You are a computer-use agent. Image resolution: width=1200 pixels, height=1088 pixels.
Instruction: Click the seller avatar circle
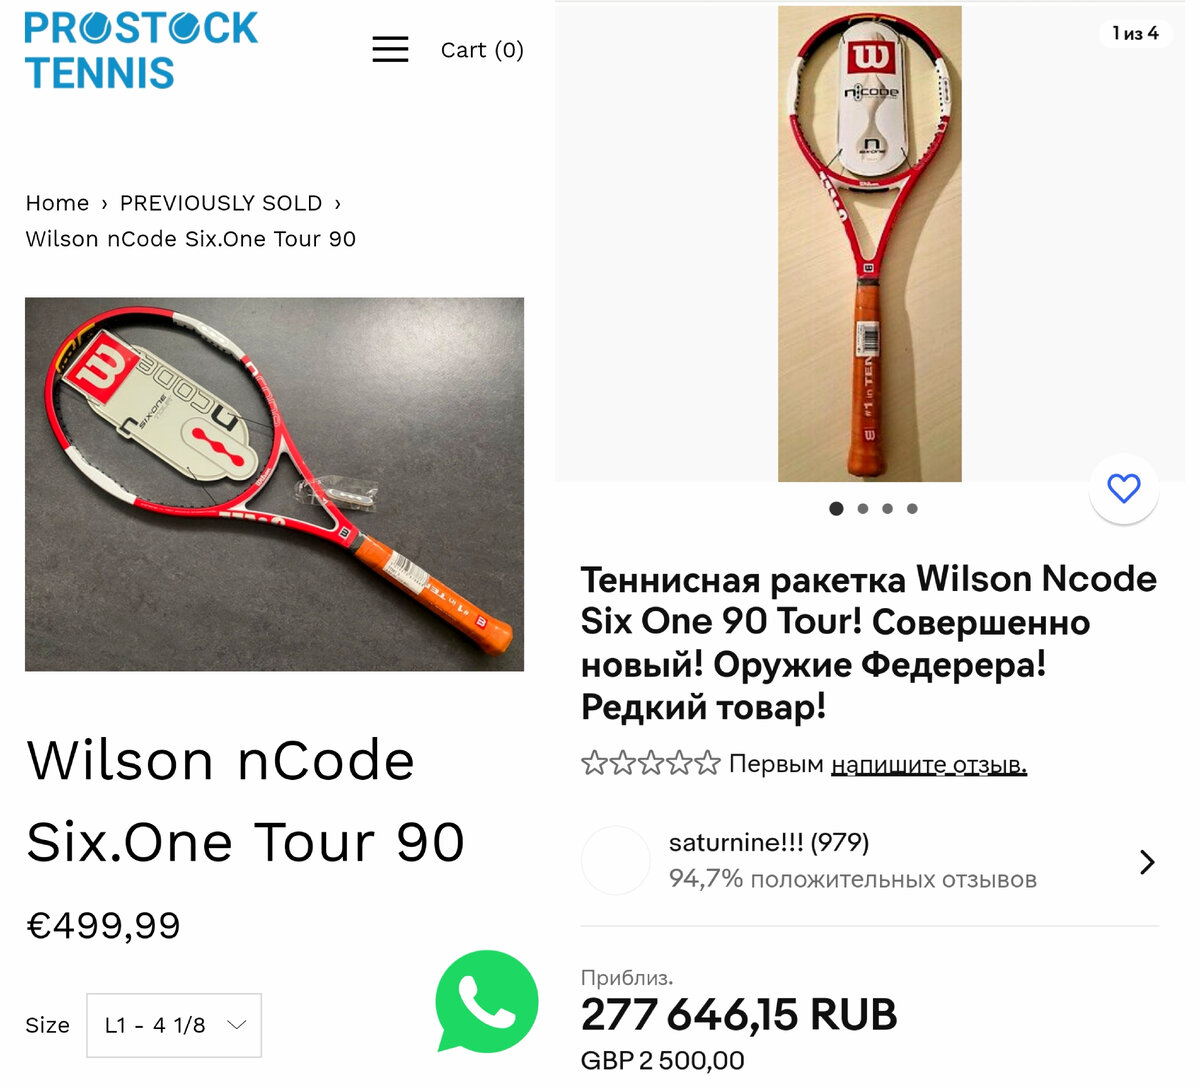pyautogui.click(x=616, y=860)
